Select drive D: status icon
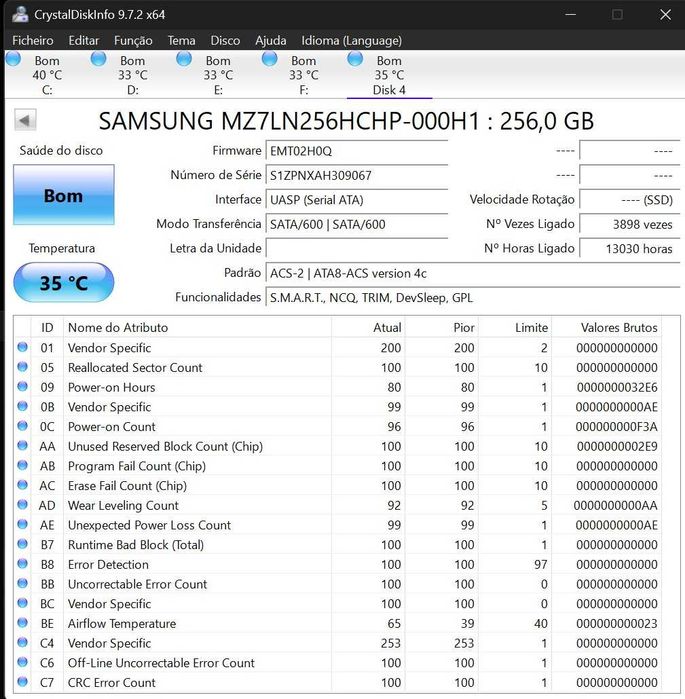The height and width of the screenshot is (699, 685). [98, 59]
